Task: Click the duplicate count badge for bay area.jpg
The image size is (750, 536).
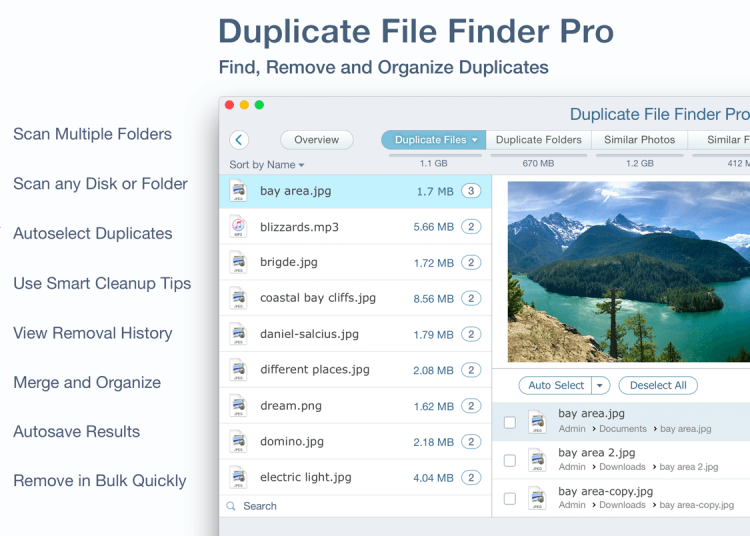Action: (x=471, y=191)
